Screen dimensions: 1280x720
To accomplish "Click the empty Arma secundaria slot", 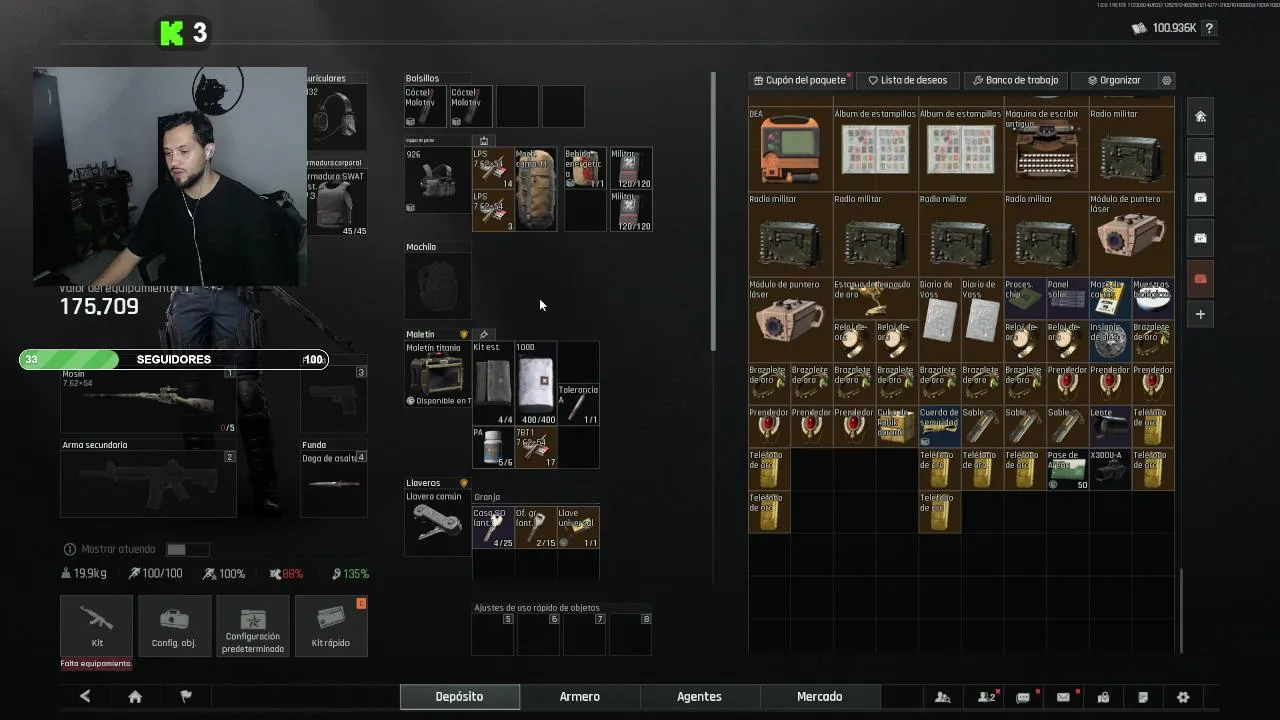I will click(x=148, y=484).
